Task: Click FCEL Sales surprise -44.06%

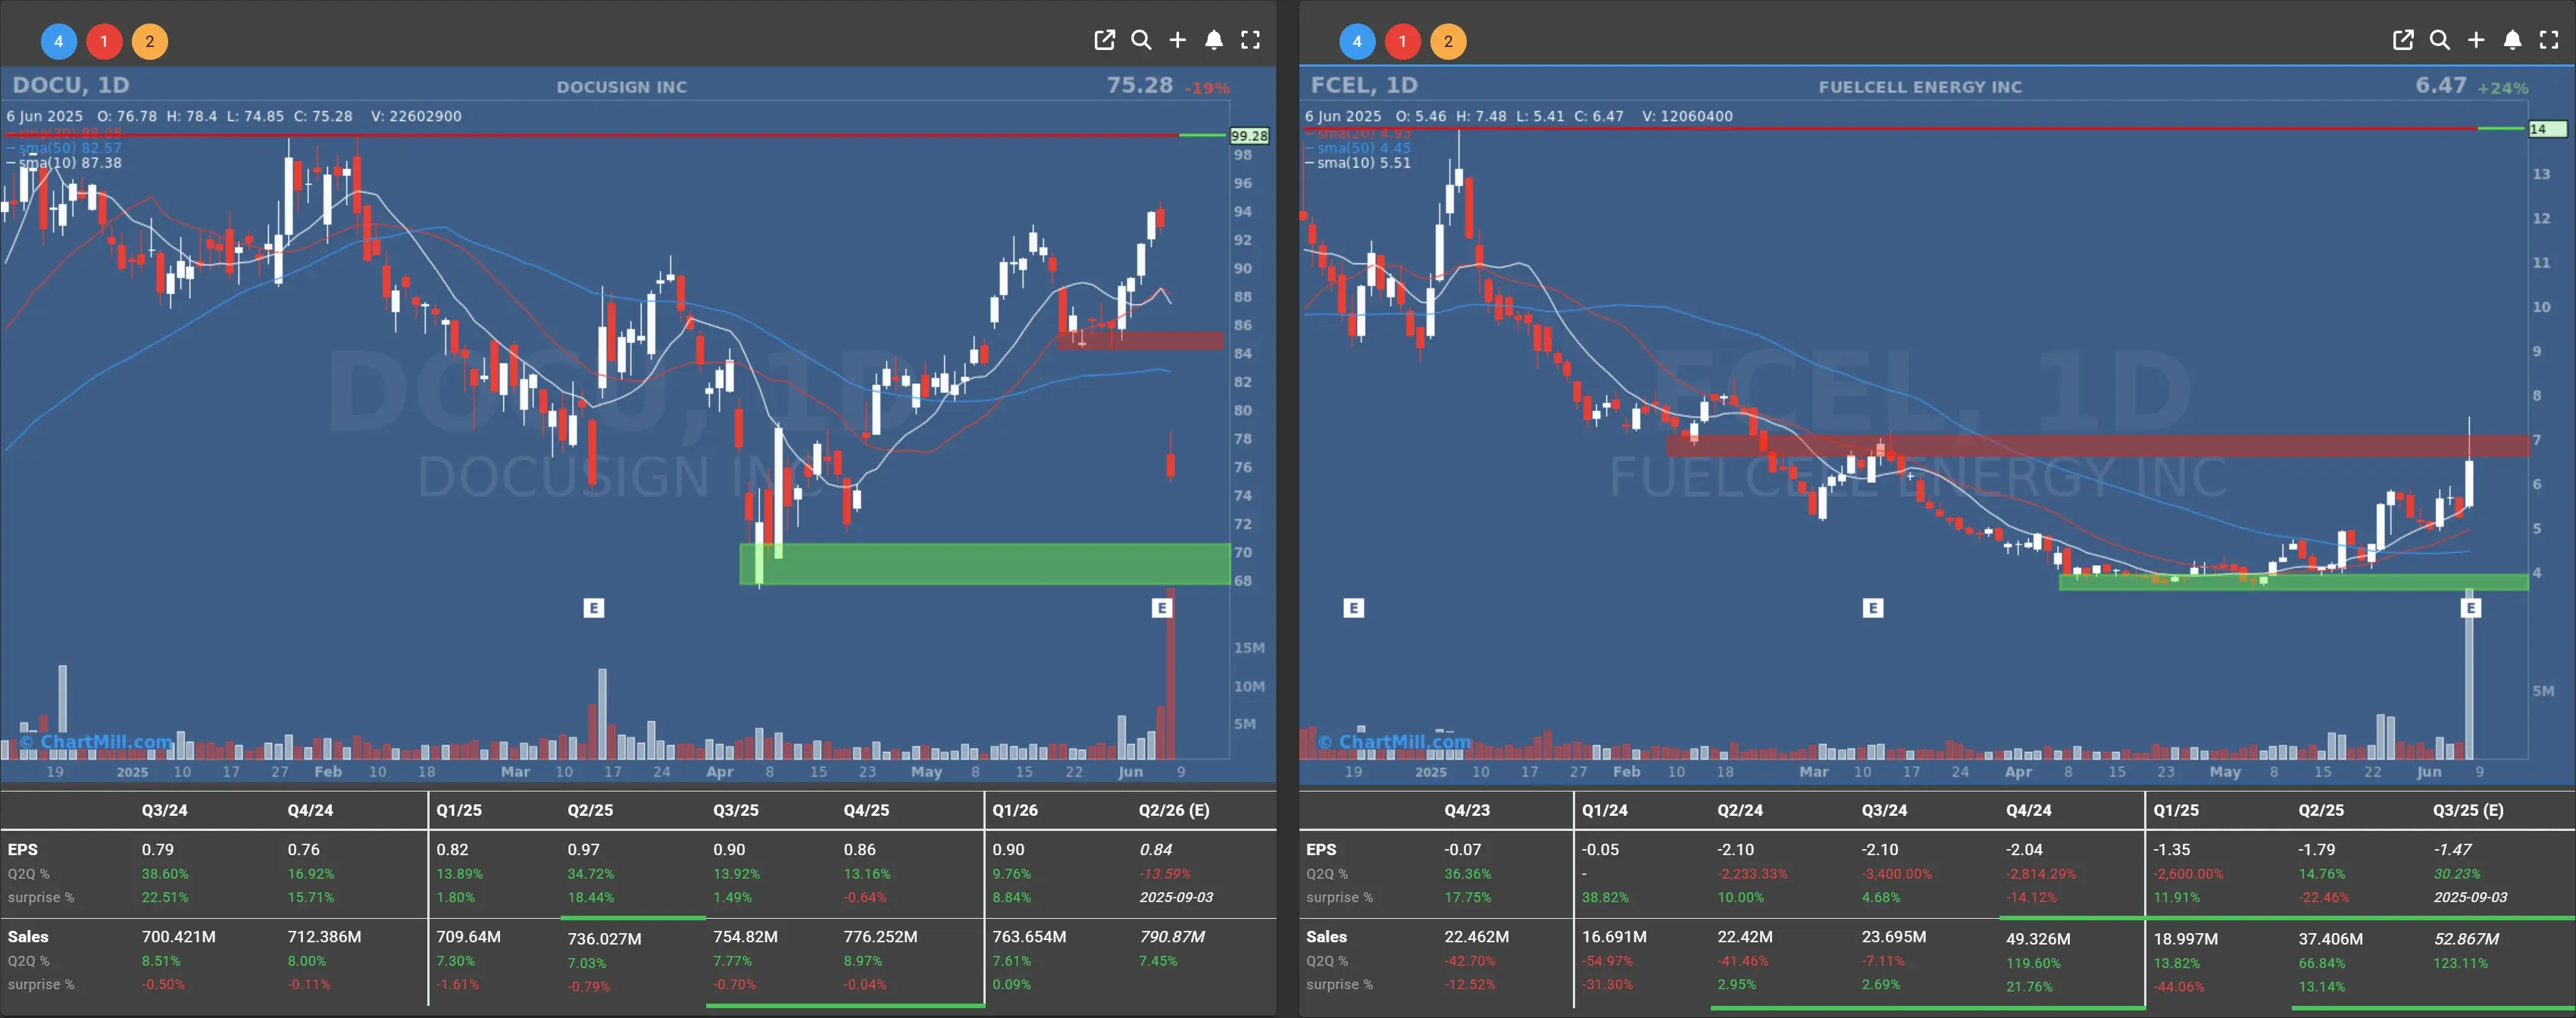Action: point(2178,986)
